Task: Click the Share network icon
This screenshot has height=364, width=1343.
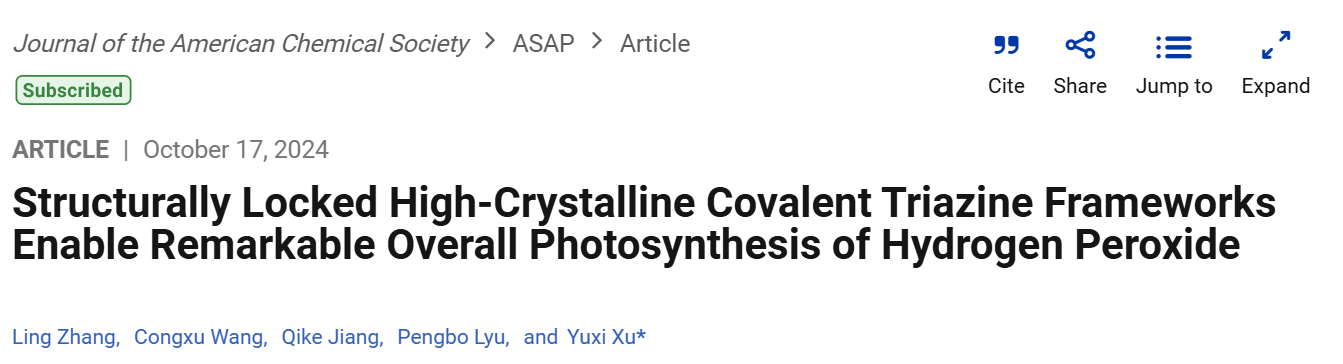Action: pos(1080,45)
